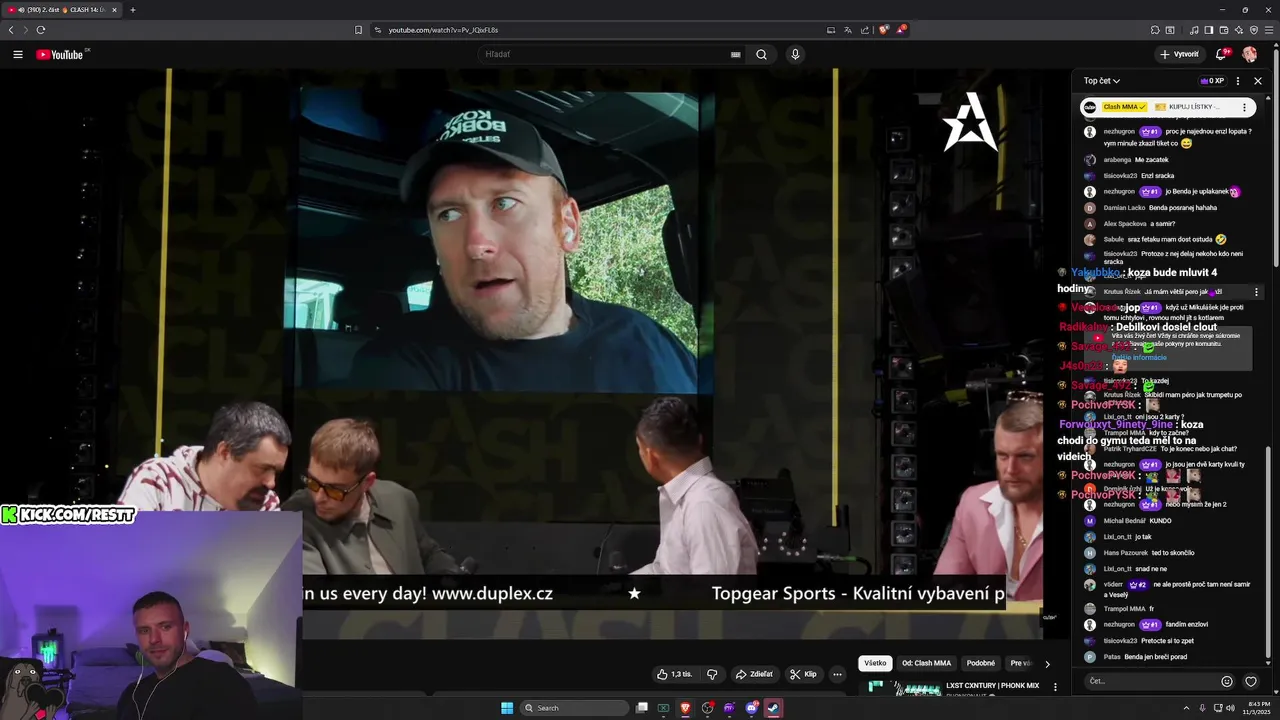Screen dimensions: 1280x720
Task: Bookmark this page with the bookmark icon
Action: click(358, 30)
